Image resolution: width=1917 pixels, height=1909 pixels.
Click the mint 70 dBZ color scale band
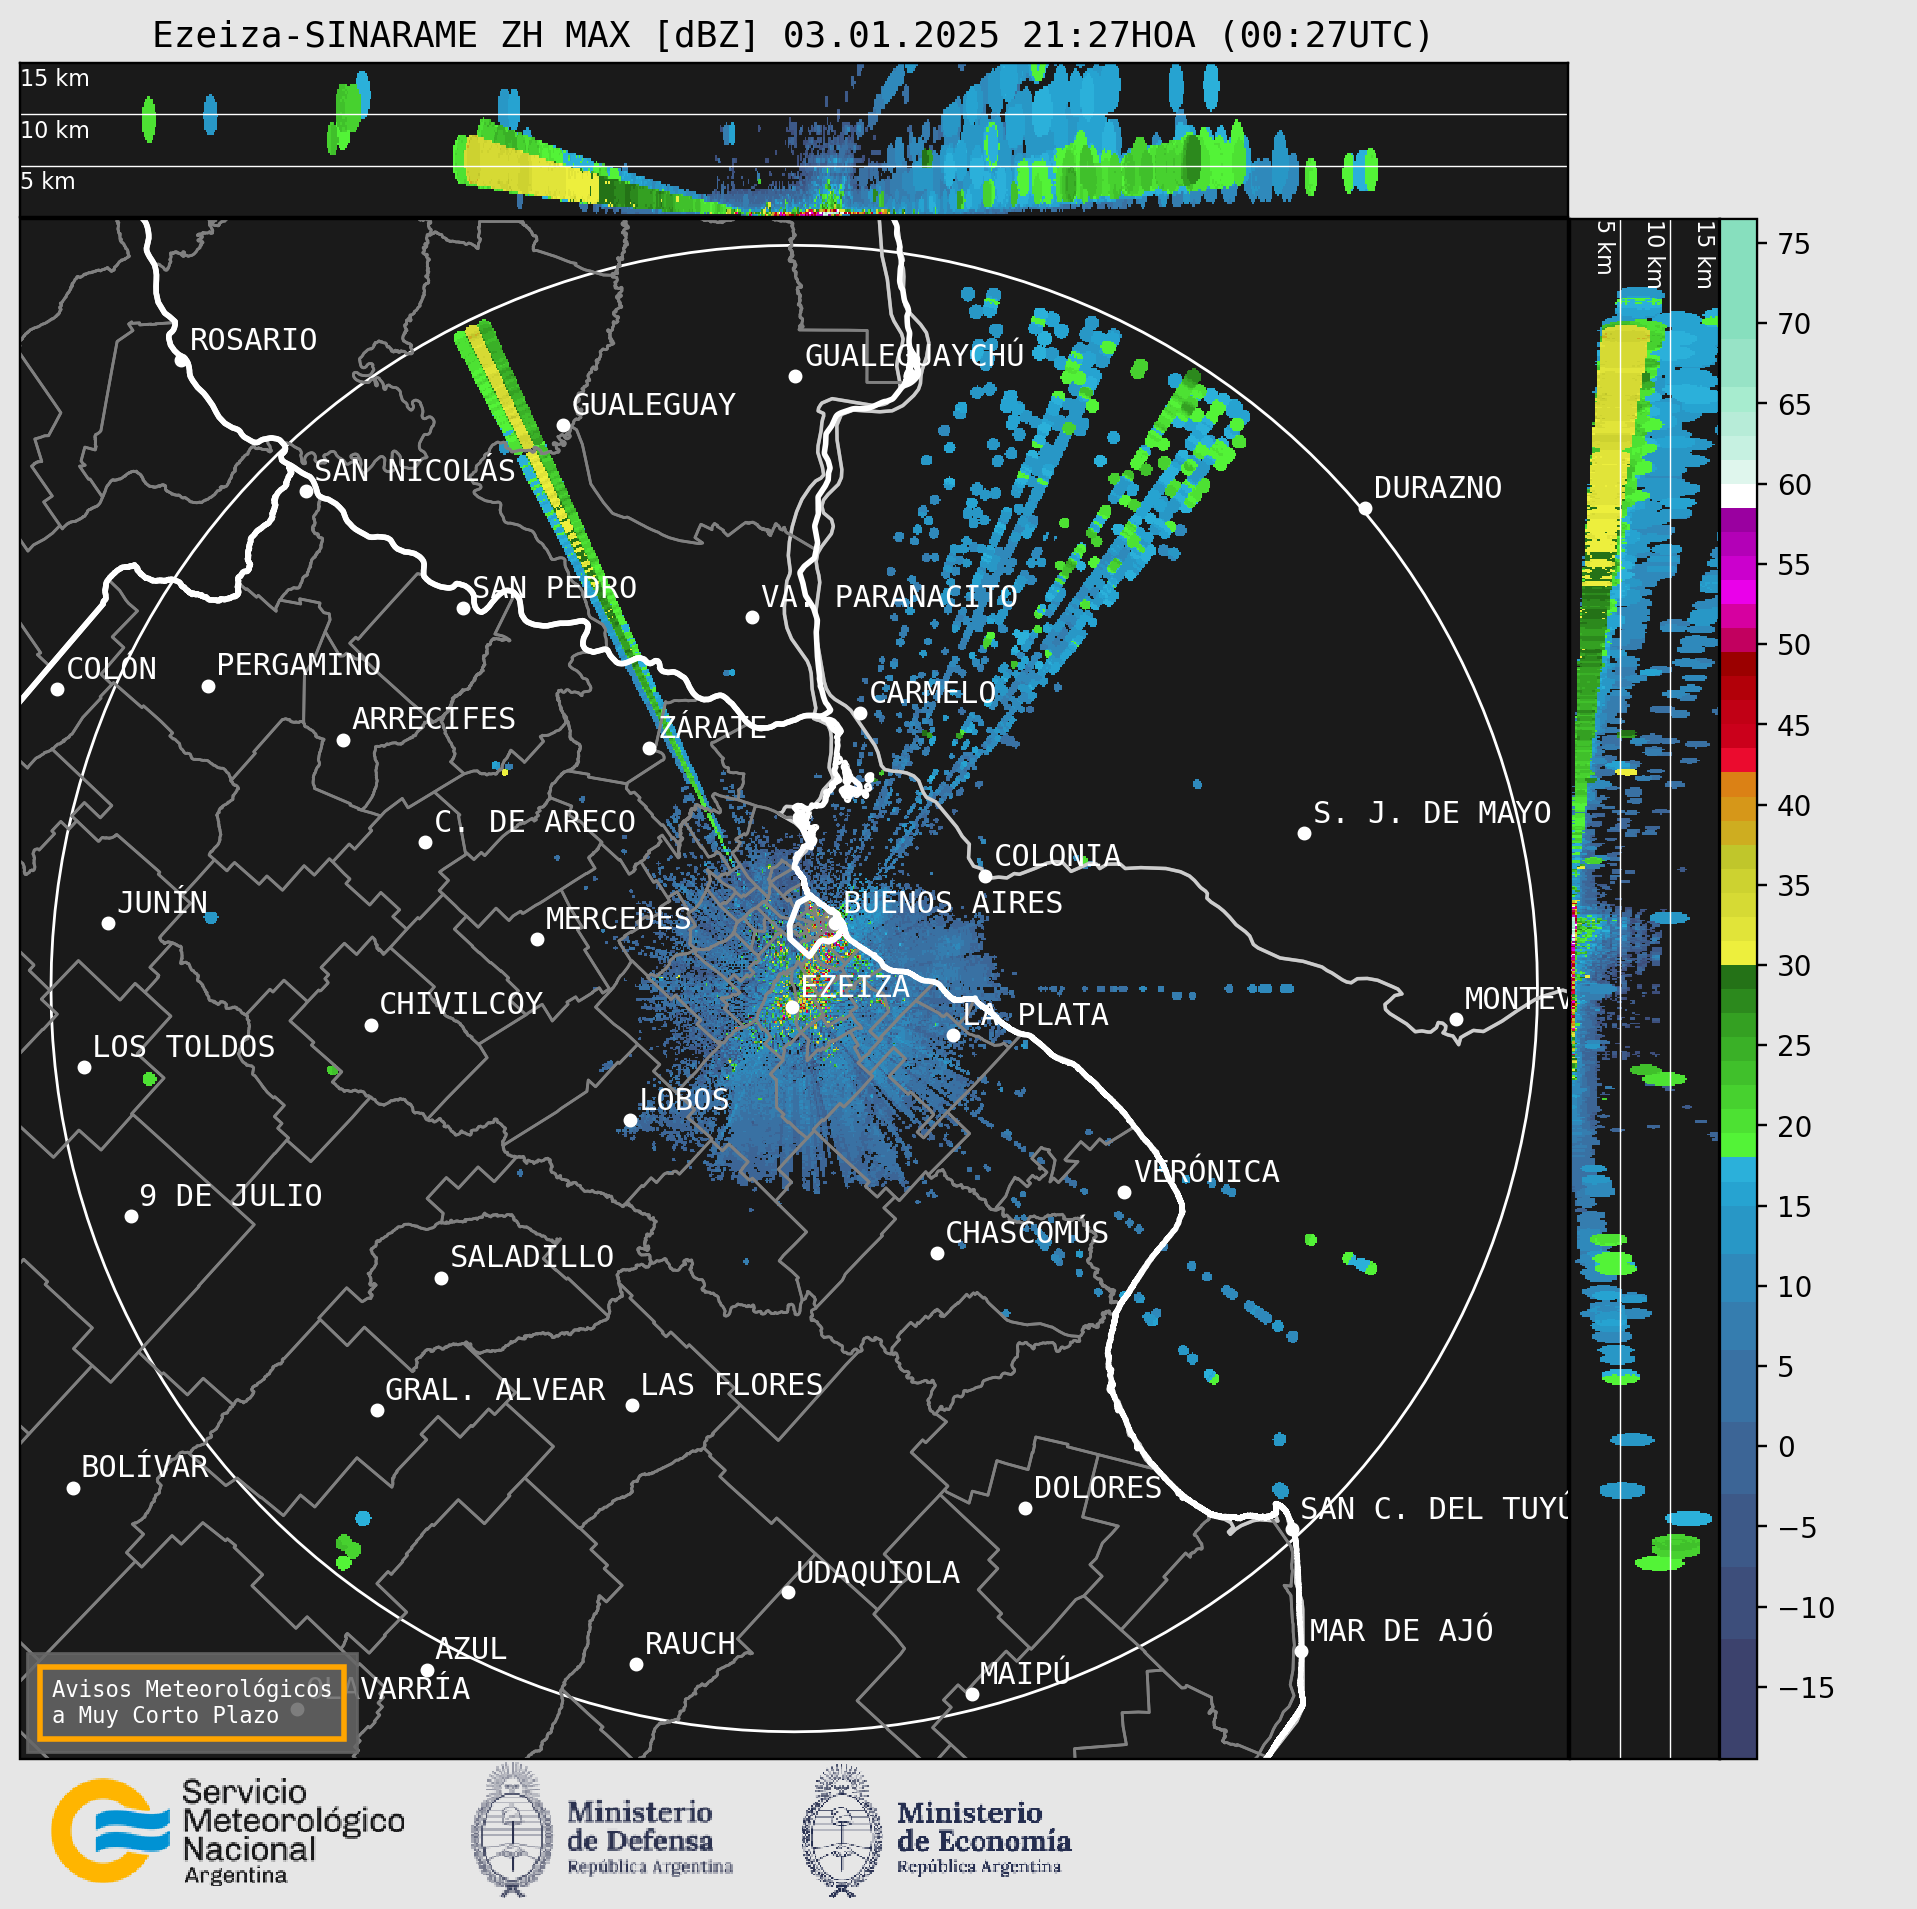tap(1738, 326)
